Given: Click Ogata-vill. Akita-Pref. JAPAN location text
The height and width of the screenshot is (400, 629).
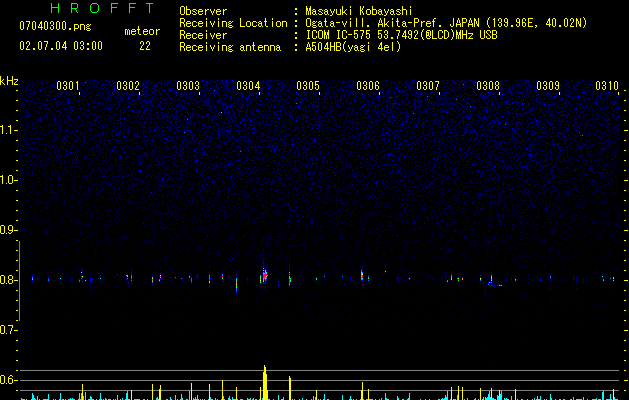Looking at the screenshot, I should (446, 23).
